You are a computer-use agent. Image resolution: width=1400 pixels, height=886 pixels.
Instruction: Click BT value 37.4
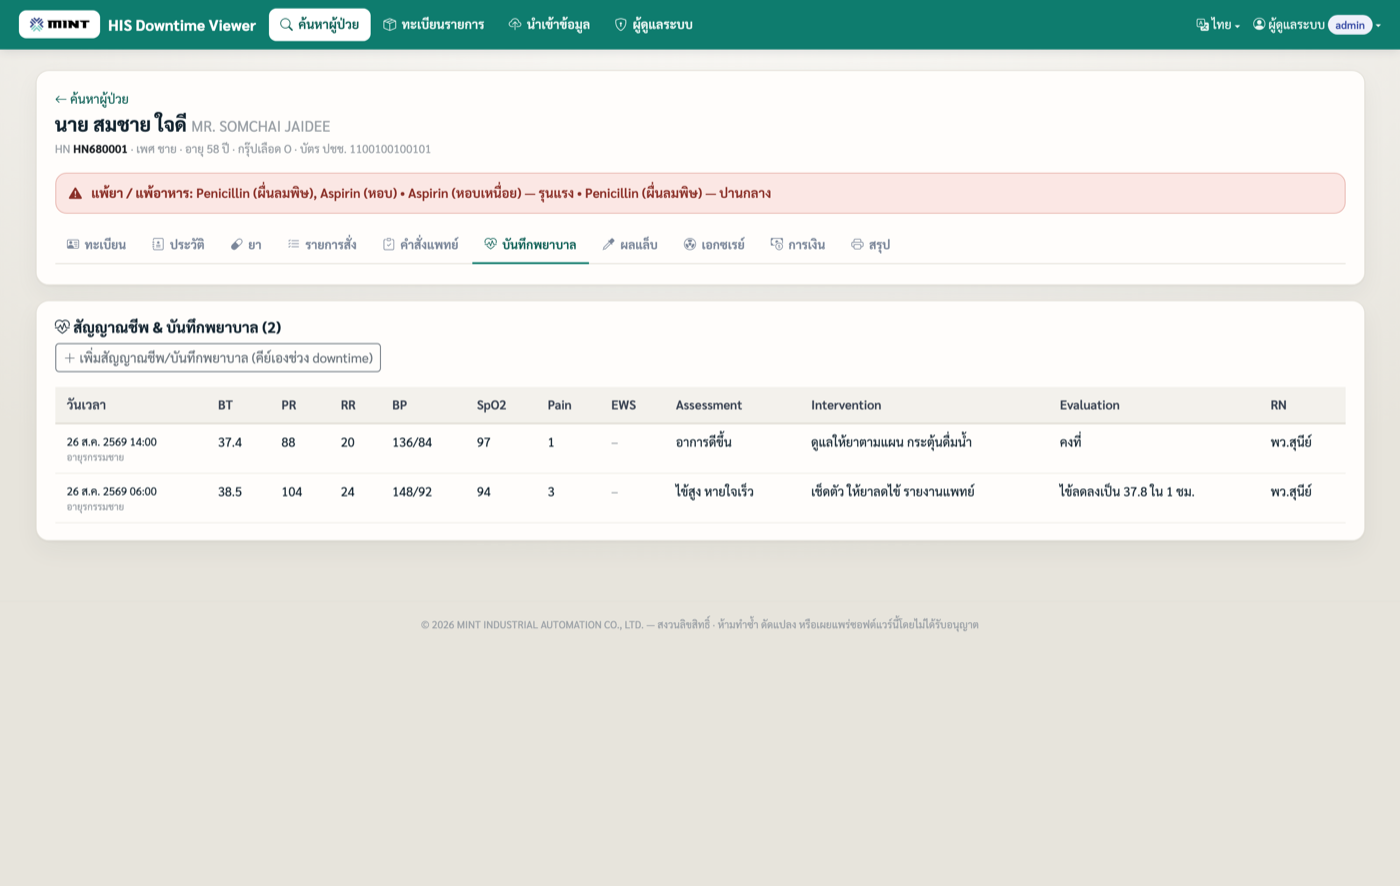tap(230, 442)
